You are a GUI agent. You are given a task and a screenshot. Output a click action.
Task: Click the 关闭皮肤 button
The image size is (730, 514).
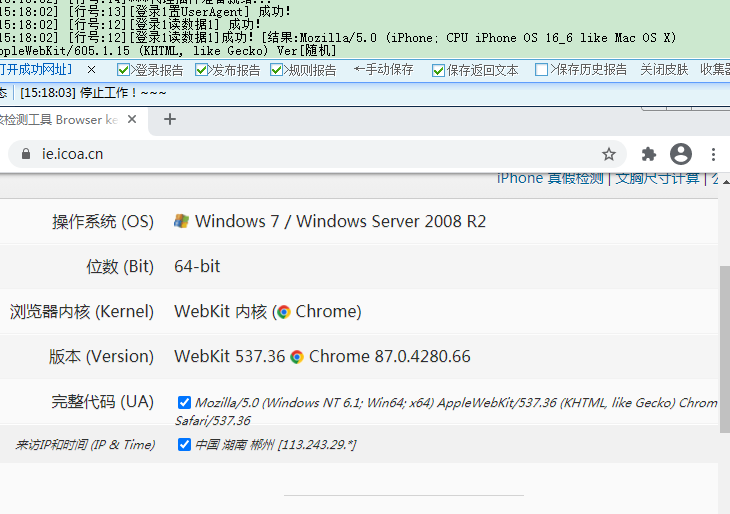coord(664,70)
